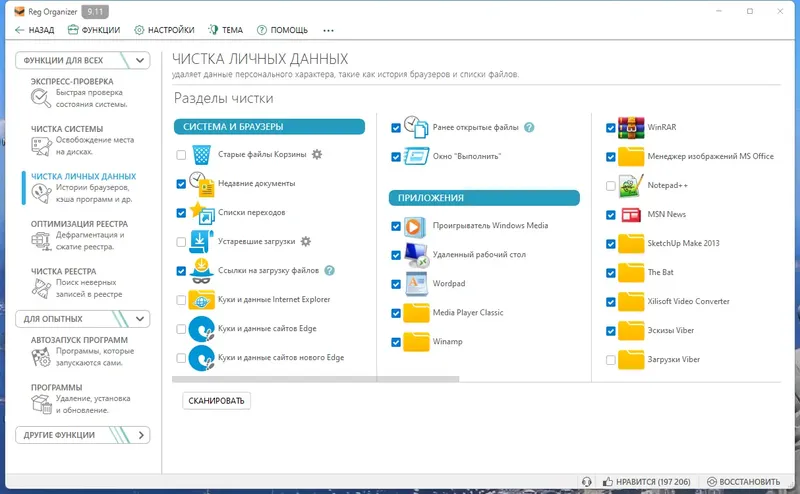Click the Windows Media Player icon
Viewport: 800px width, 494px height.
pos(415,226)
